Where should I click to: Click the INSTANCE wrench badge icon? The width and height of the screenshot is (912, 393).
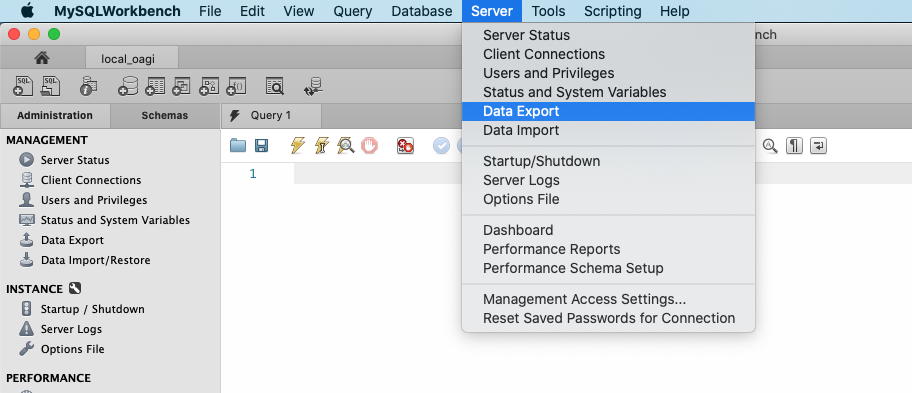point(74,288)
